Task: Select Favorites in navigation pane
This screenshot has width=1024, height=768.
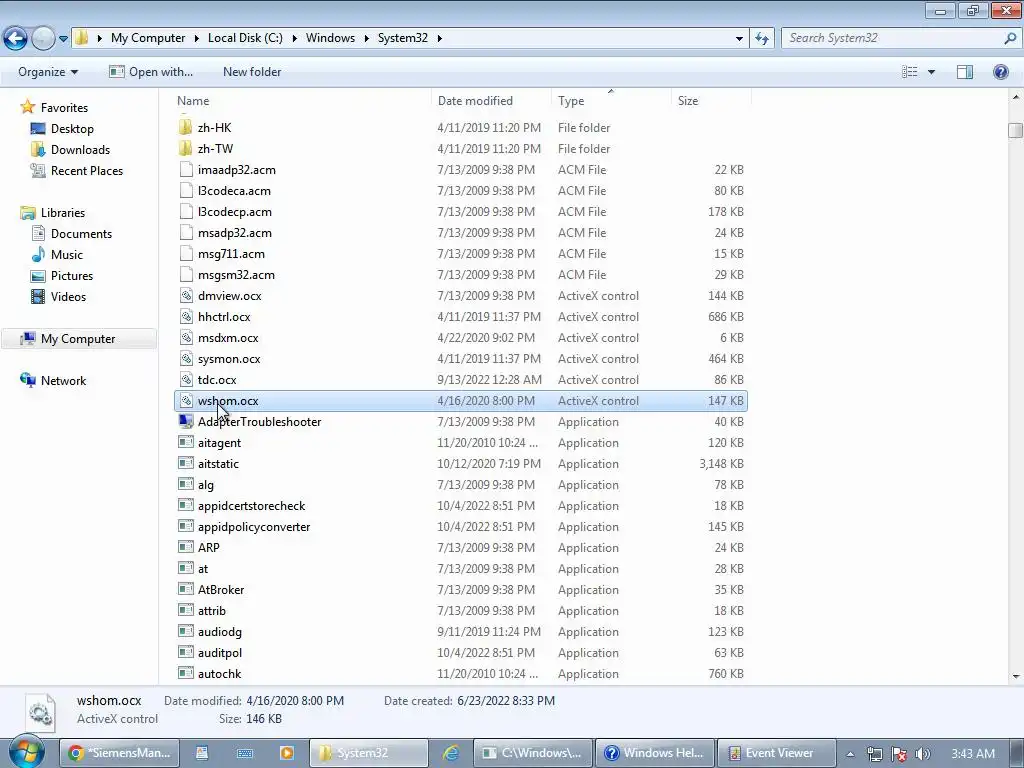Action: pos(64,108)
